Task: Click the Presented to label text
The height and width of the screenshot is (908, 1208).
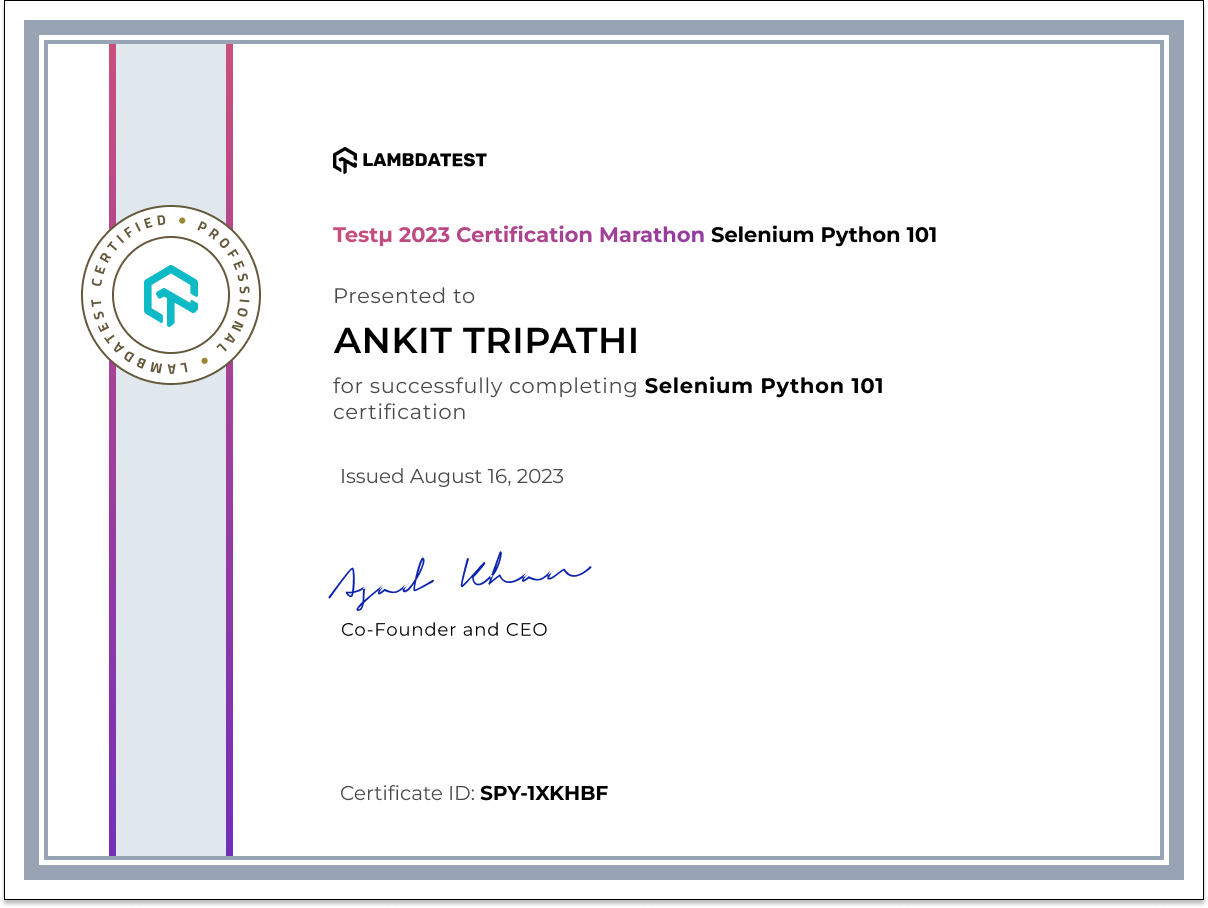Action: [404, 296]
